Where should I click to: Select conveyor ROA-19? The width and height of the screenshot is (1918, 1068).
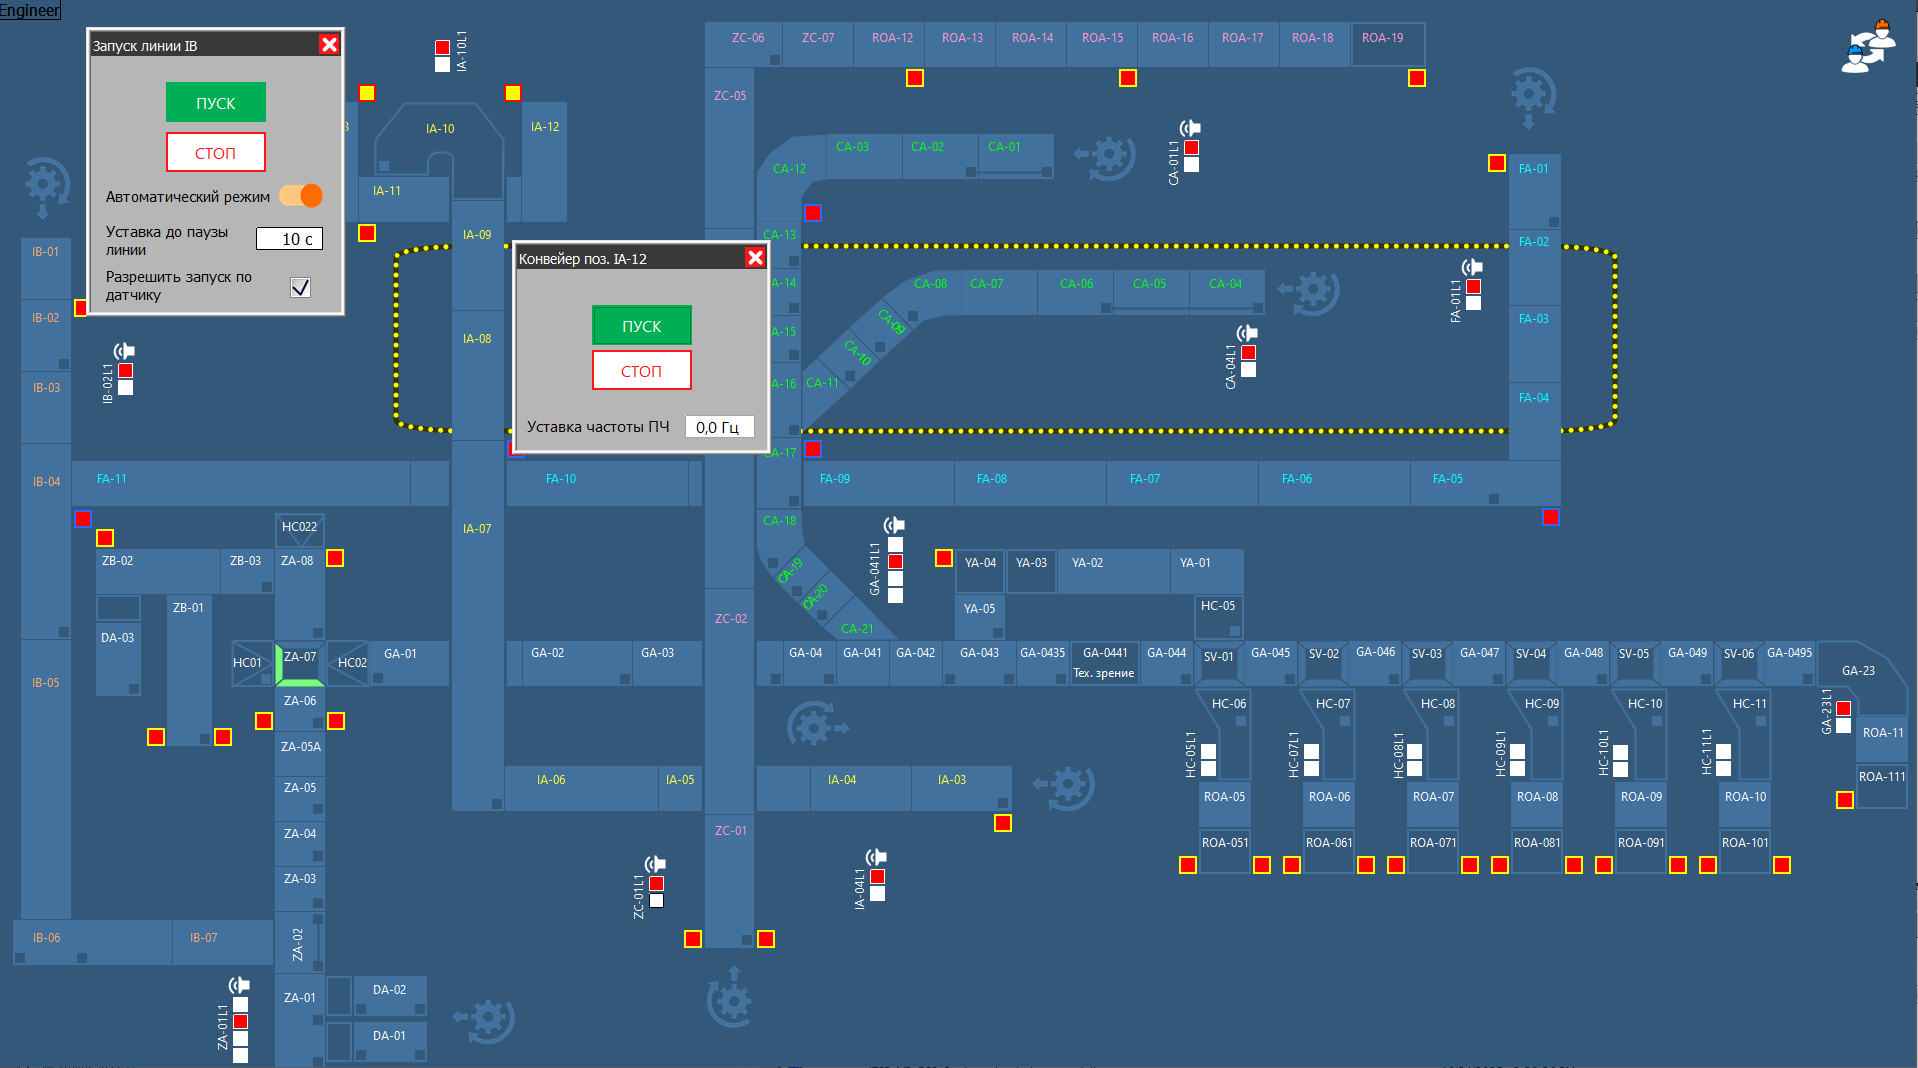point(1388,45)
